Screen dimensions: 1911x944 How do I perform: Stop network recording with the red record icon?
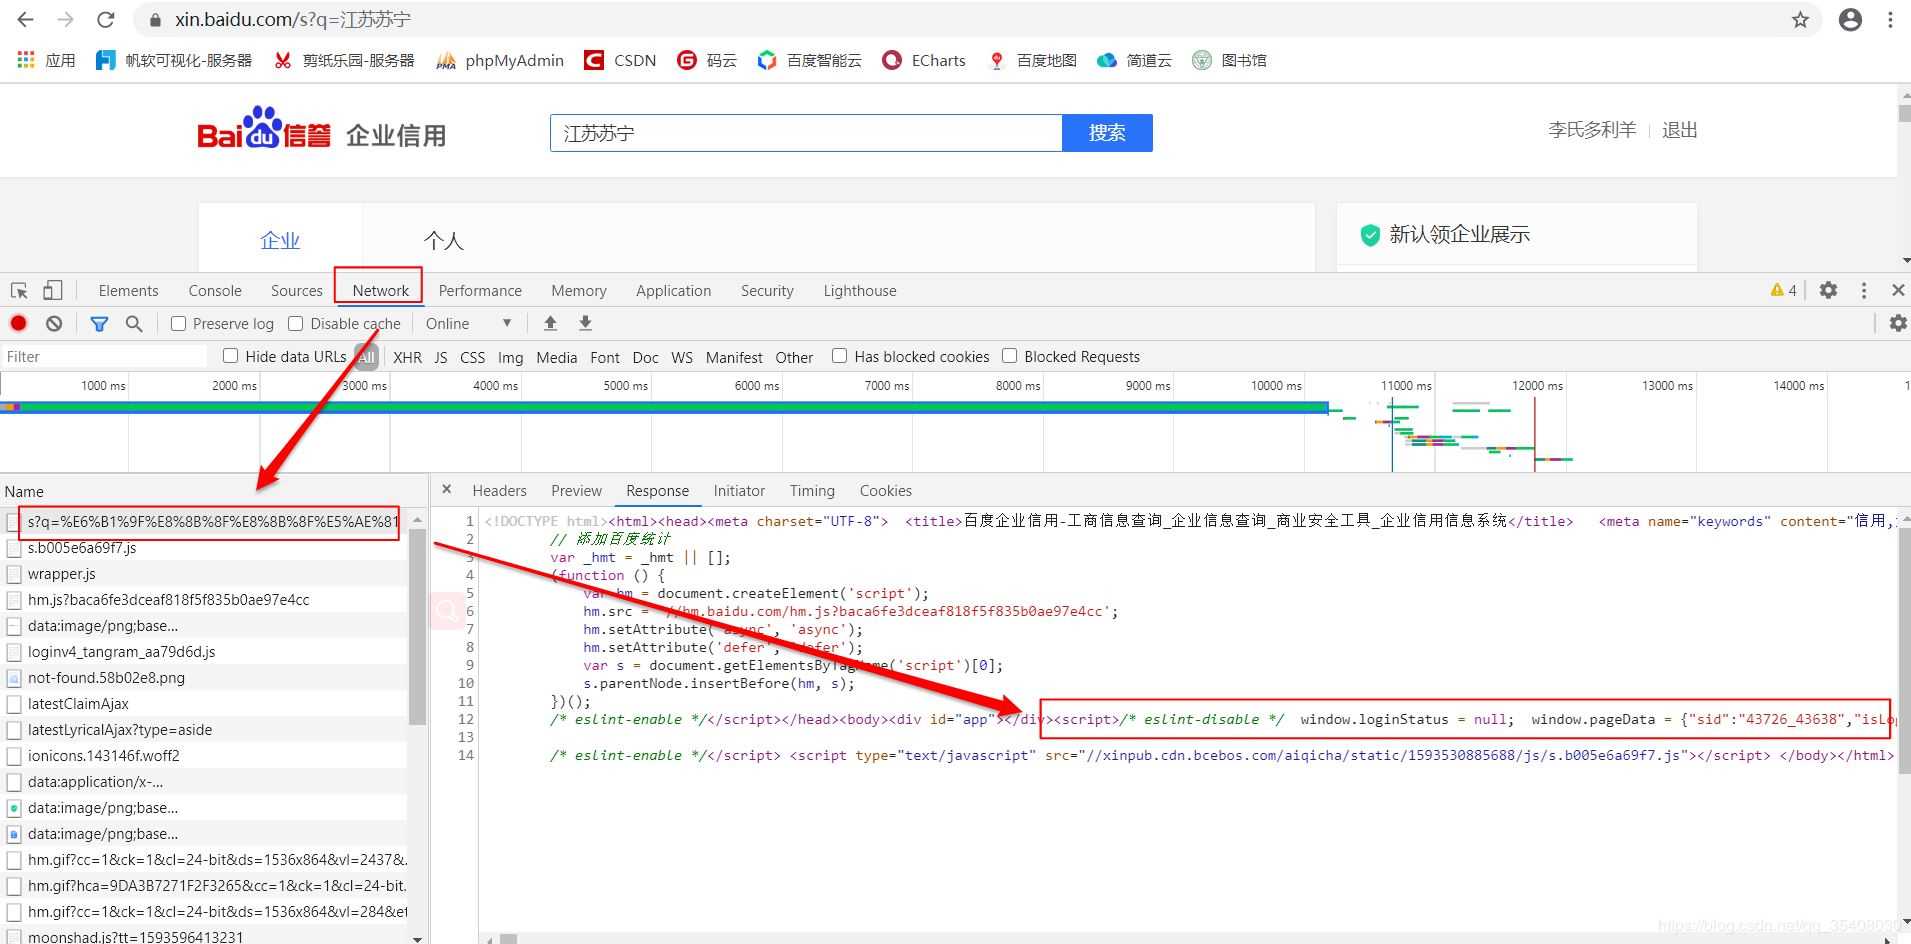[17, 323]
